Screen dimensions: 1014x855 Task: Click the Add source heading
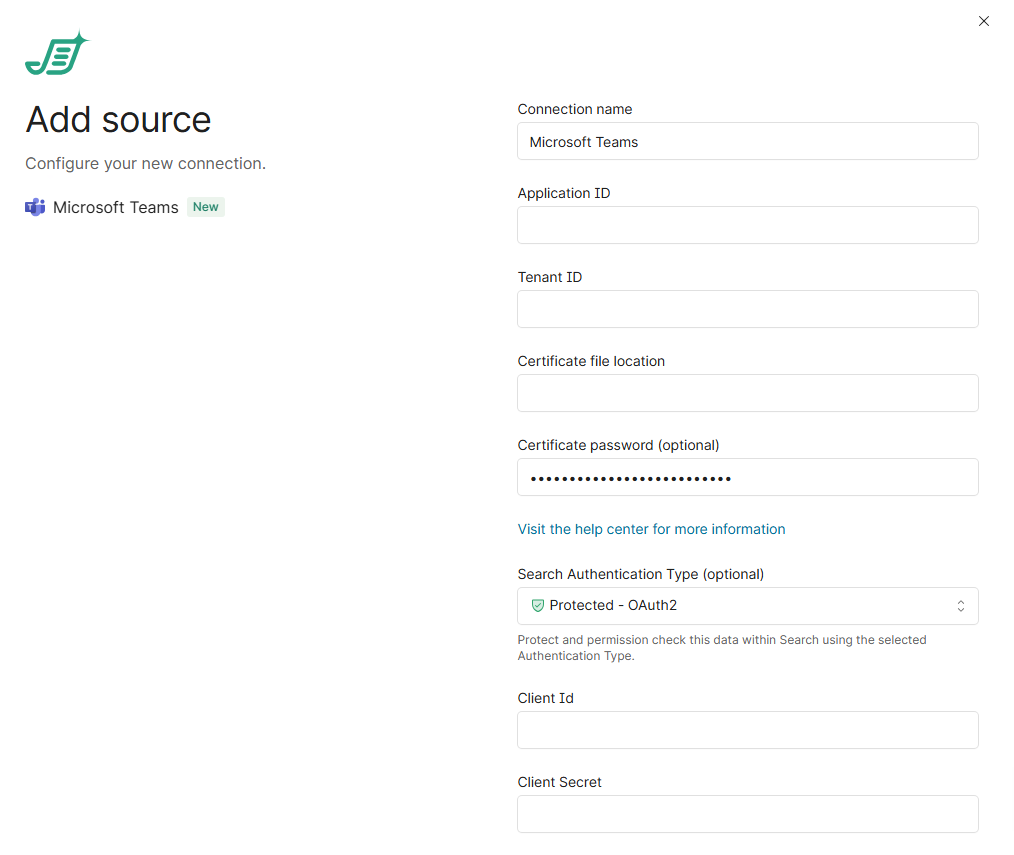118,120
